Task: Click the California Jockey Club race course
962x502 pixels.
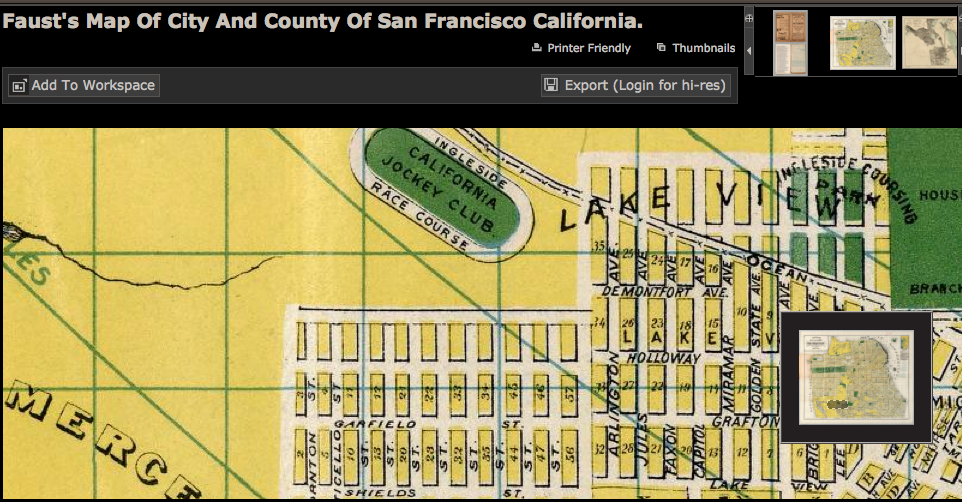Action: click(x=438, y=187)
